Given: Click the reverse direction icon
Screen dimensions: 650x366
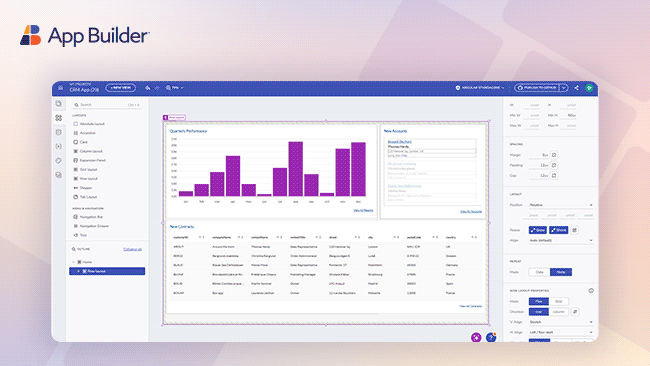Looking at the screenshot, I should 575,312.
